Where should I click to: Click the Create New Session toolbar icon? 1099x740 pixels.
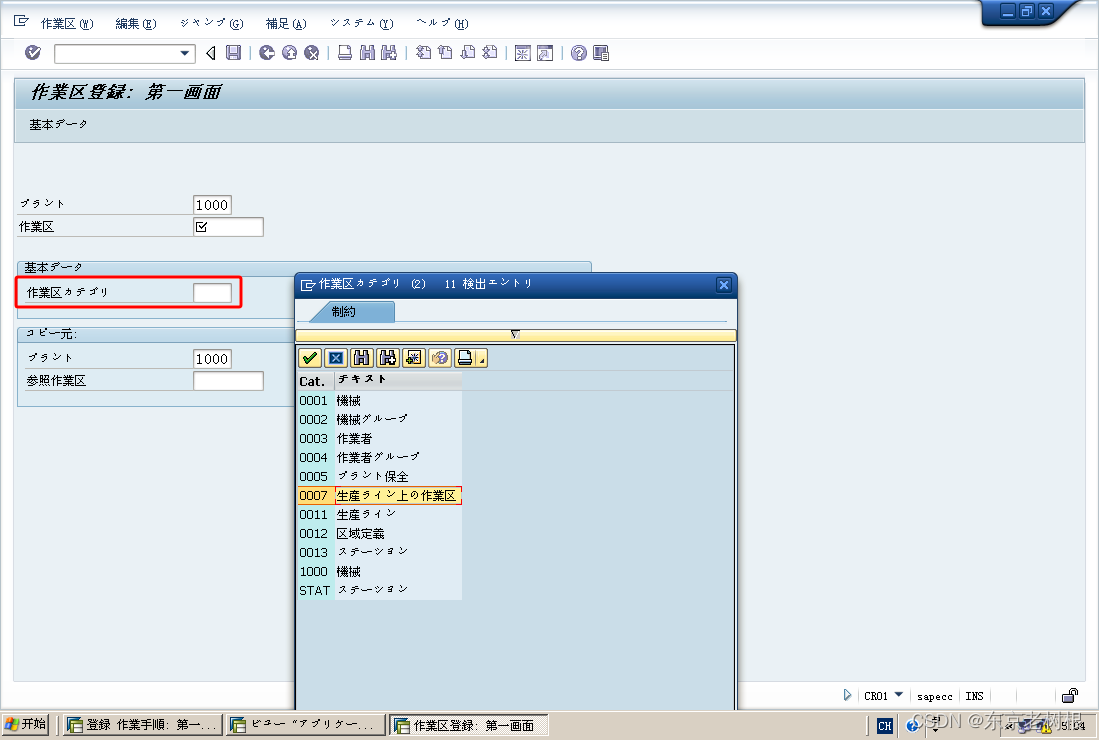524,53
